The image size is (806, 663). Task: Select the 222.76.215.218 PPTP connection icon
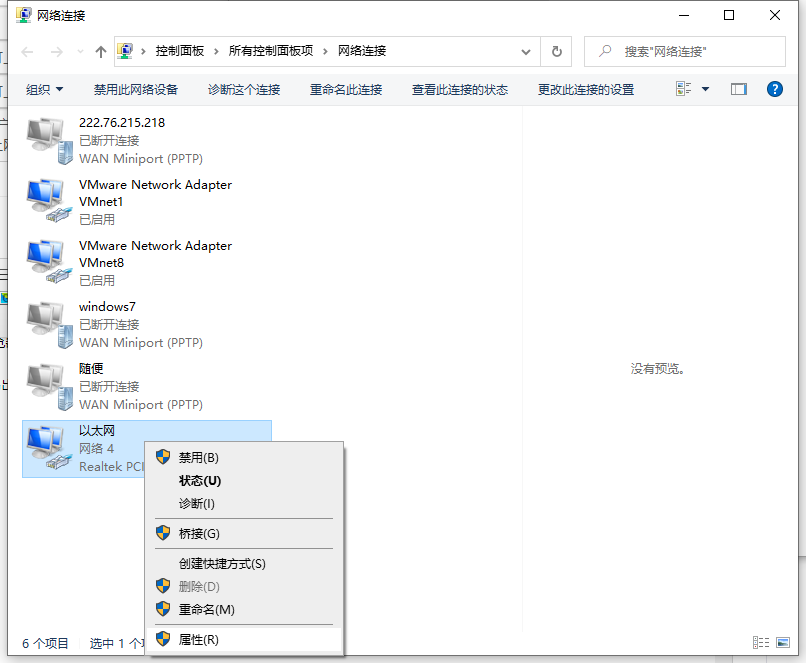tap(47, 139)
